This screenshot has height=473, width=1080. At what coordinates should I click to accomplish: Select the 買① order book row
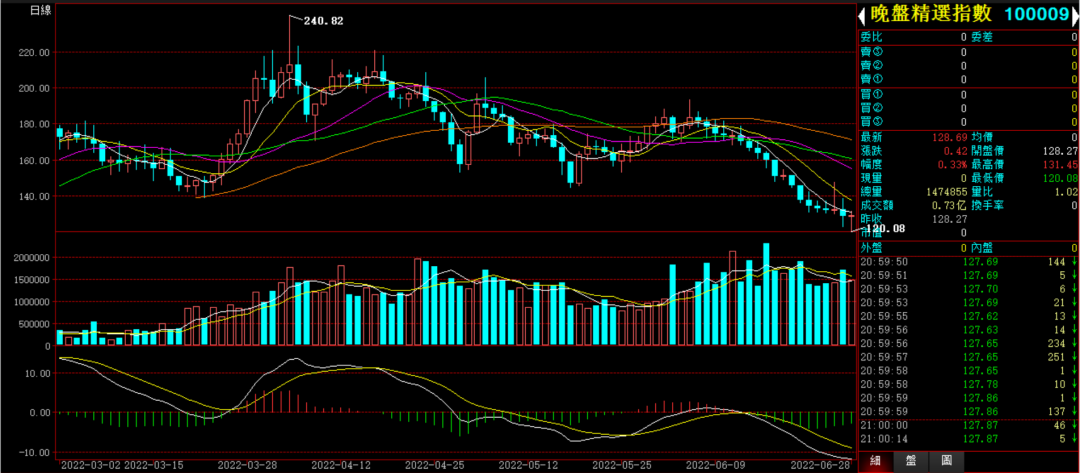point(968,94)
